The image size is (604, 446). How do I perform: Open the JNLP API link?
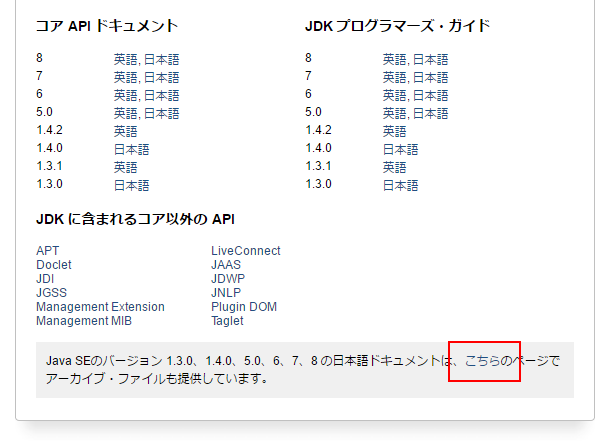pyautogui.click(x=226, y=293)
